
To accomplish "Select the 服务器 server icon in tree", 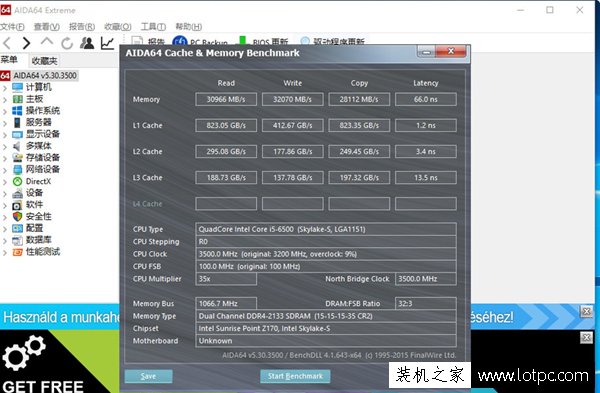I will coord(17,122).
